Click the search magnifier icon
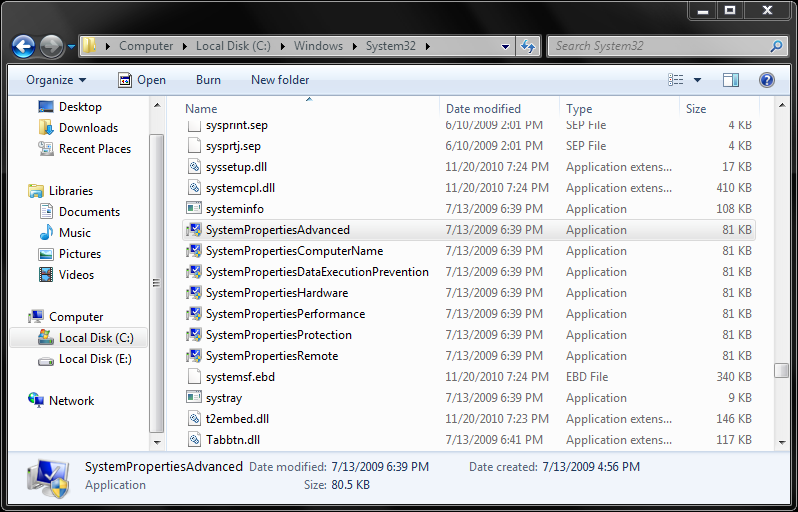 [x=776, y=46]
